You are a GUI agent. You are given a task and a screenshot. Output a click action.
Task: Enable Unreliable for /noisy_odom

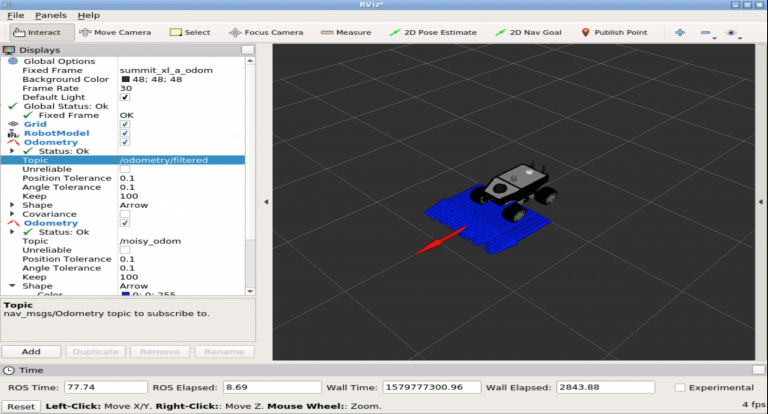coord(125,250)
